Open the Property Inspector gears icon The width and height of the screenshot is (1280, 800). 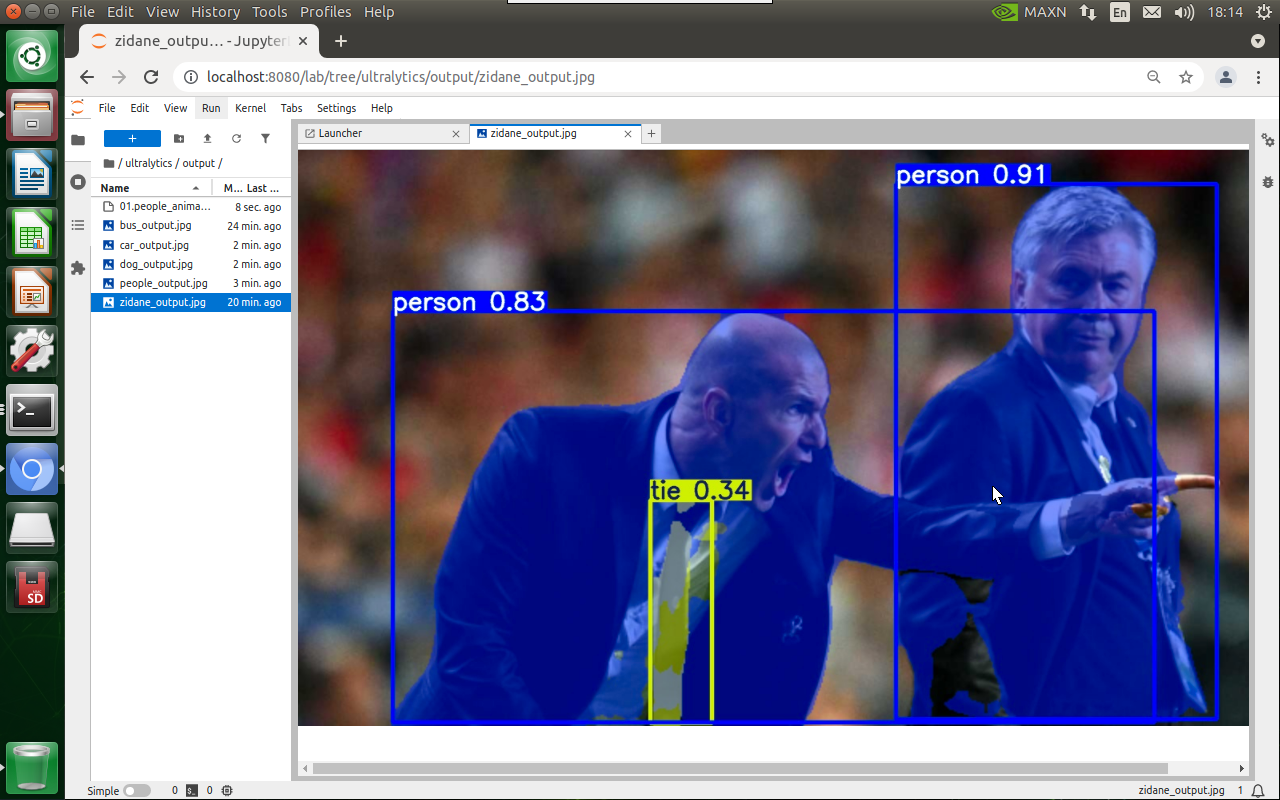[x=1268, y=140]
